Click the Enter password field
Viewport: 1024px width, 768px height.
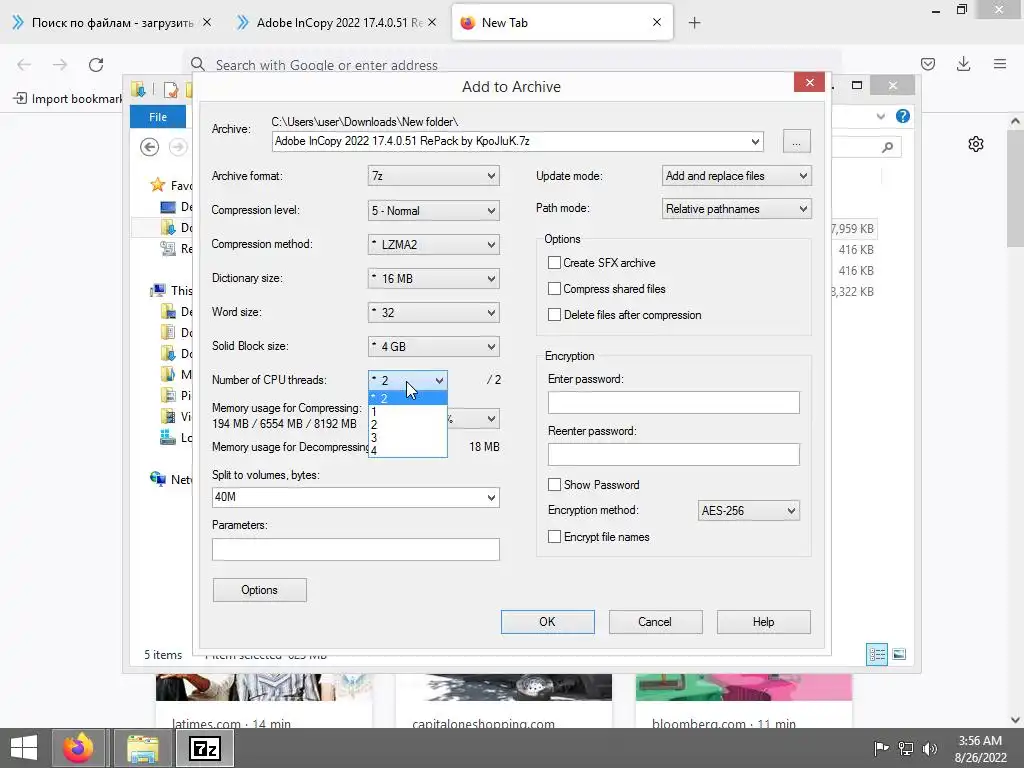pyautogui.click(x=673, y=402)
